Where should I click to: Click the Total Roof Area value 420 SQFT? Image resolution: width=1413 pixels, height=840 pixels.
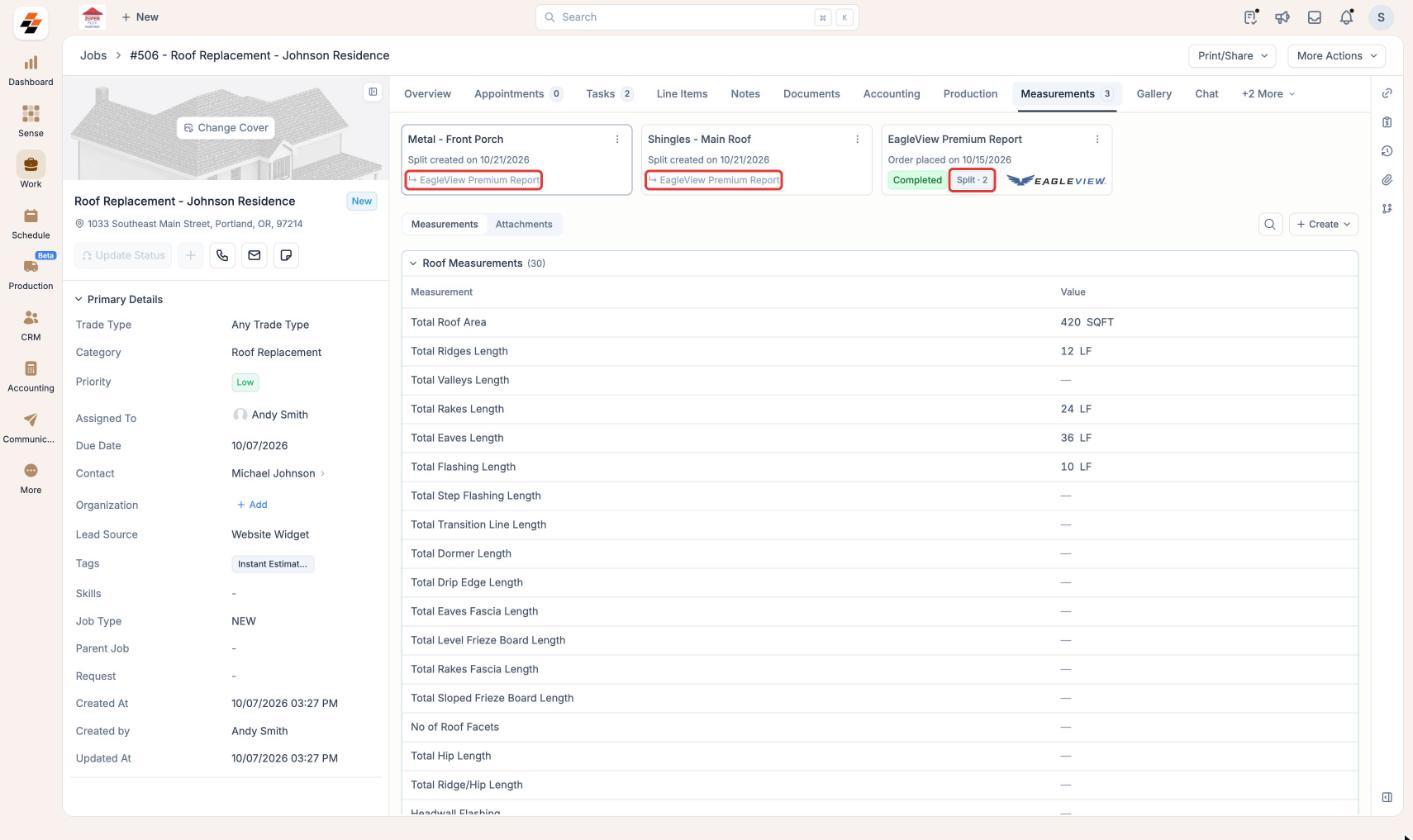coord(1087,322)
